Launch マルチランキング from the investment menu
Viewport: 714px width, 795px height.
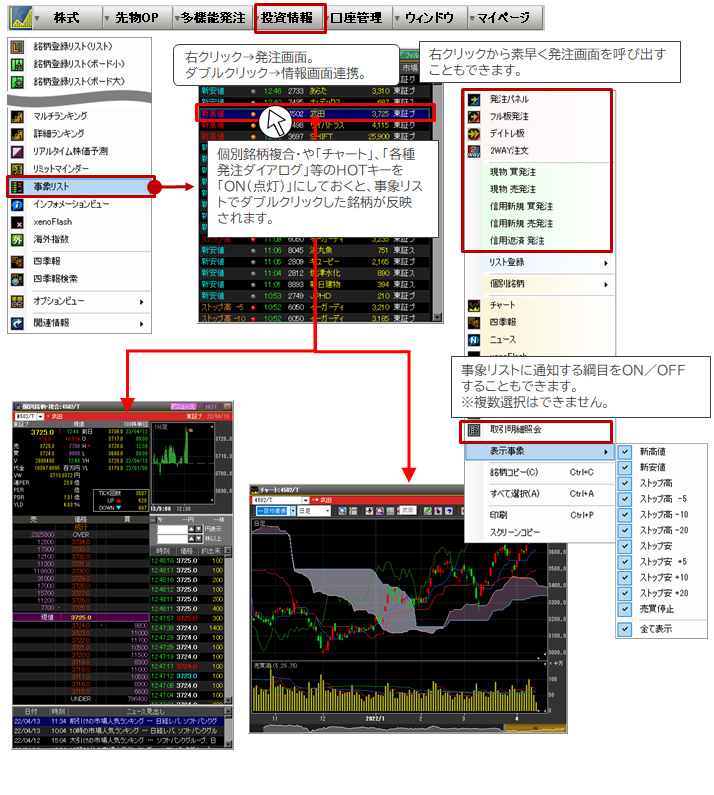pos(79,116)
